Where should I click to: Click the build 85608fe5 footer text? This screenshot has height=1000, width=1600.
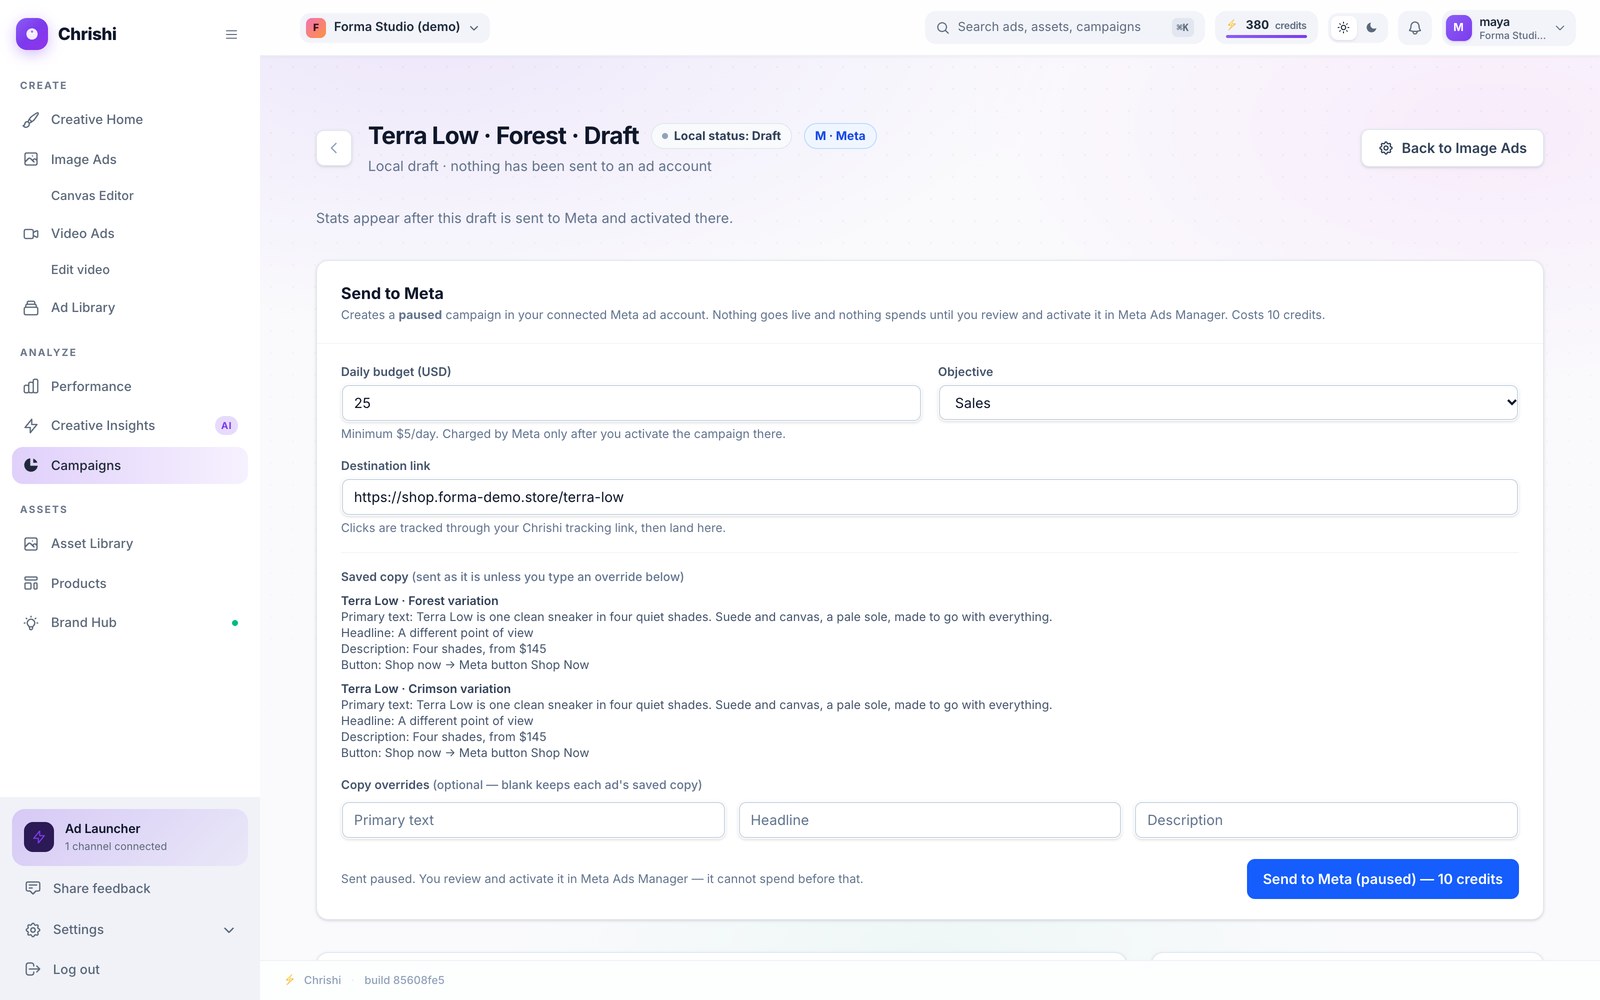[404, 981]
